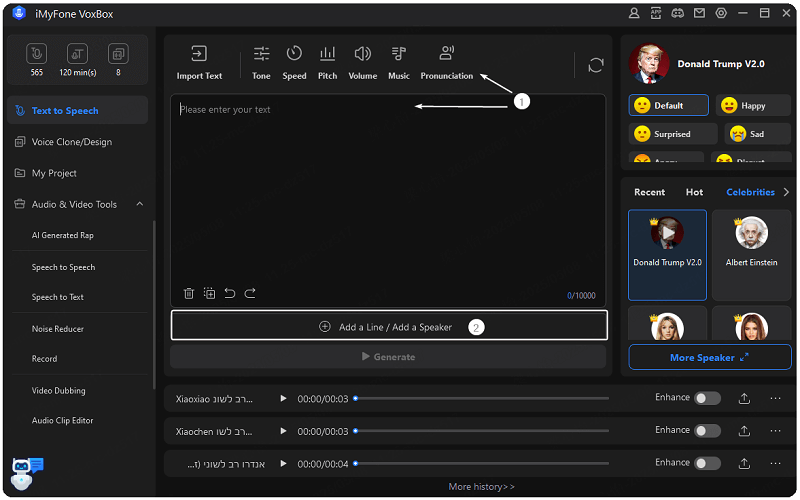The width and height of the screenshot is (800, 500).
Task: Play the Xiaochen audio clip
Action: coord(283,431)
